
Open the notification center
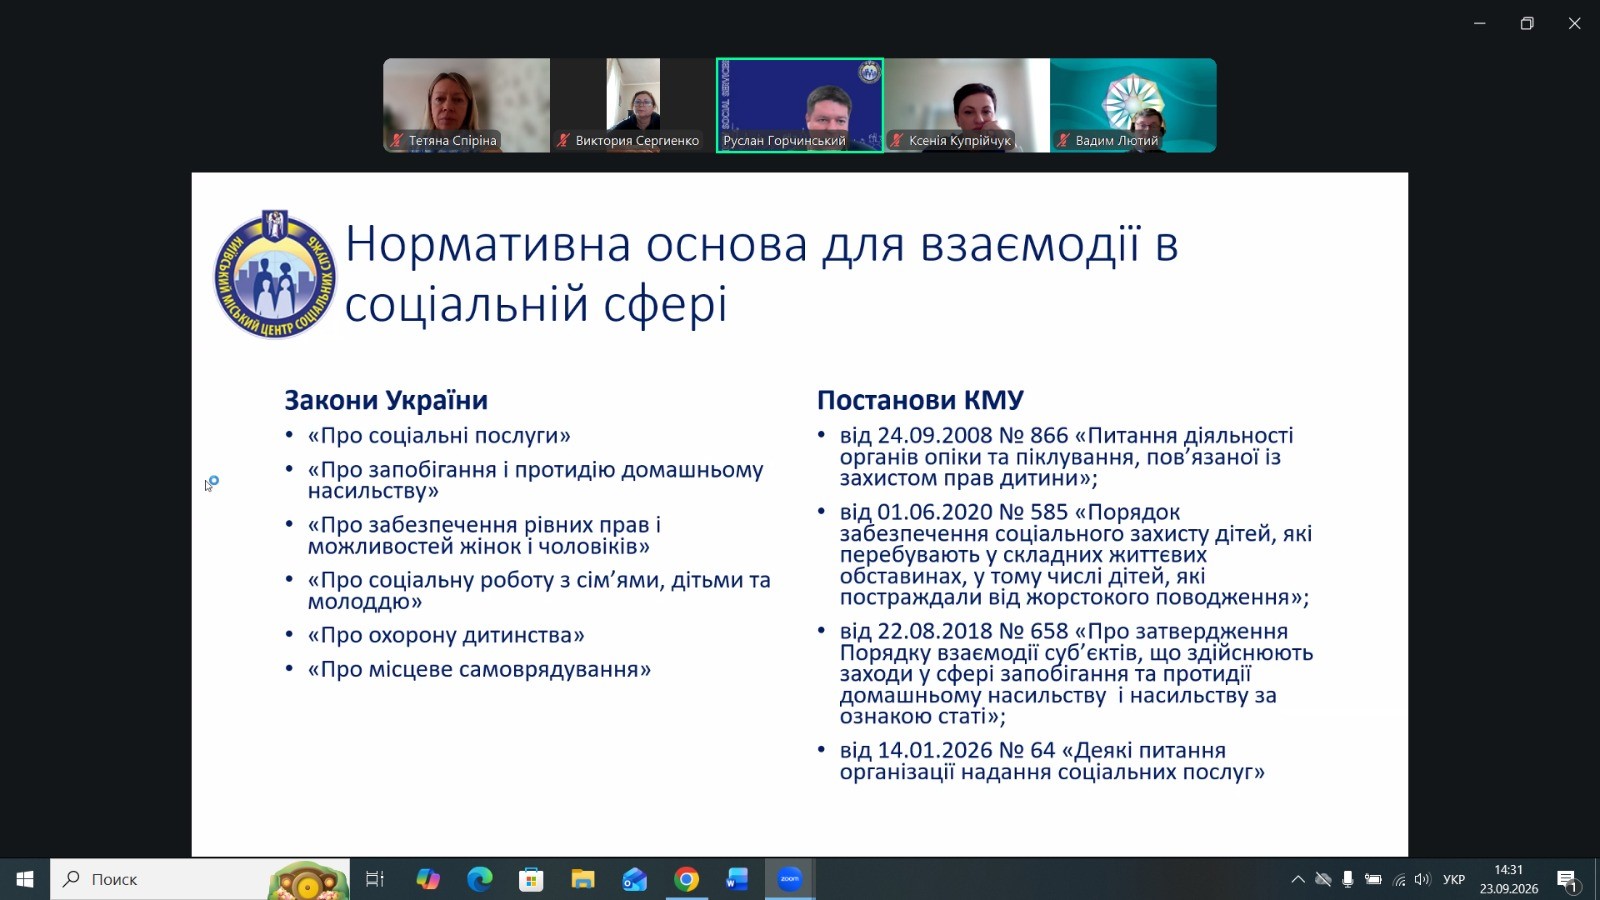click(x=1567, y=880)
